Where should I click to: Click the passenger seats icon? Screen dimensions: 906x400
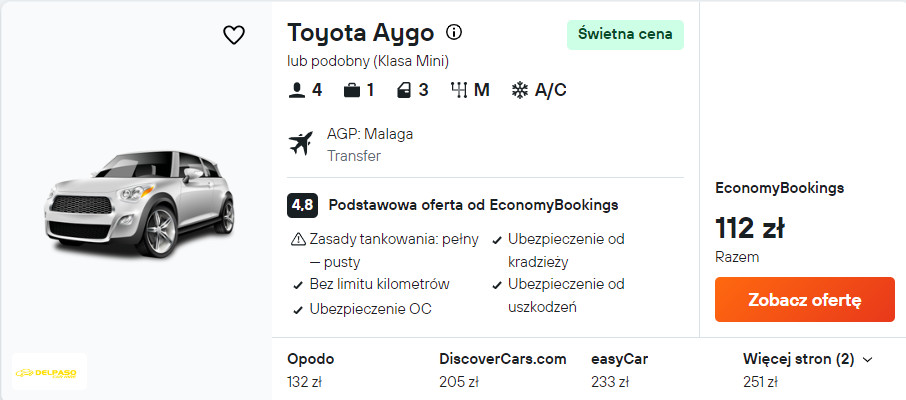296,90
